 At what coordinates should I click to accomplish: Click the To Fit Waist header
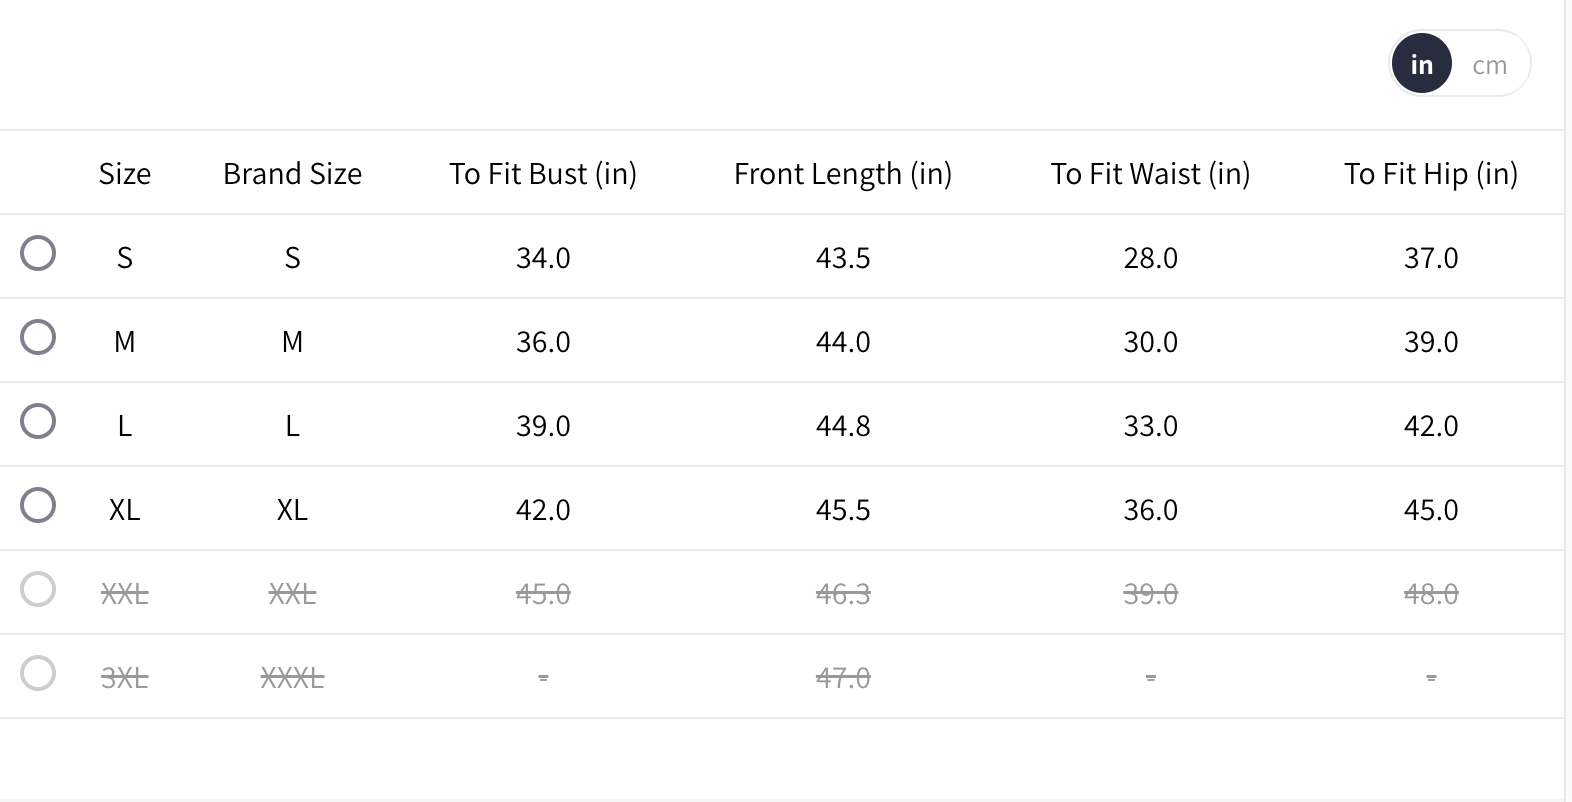[1150, 174]
